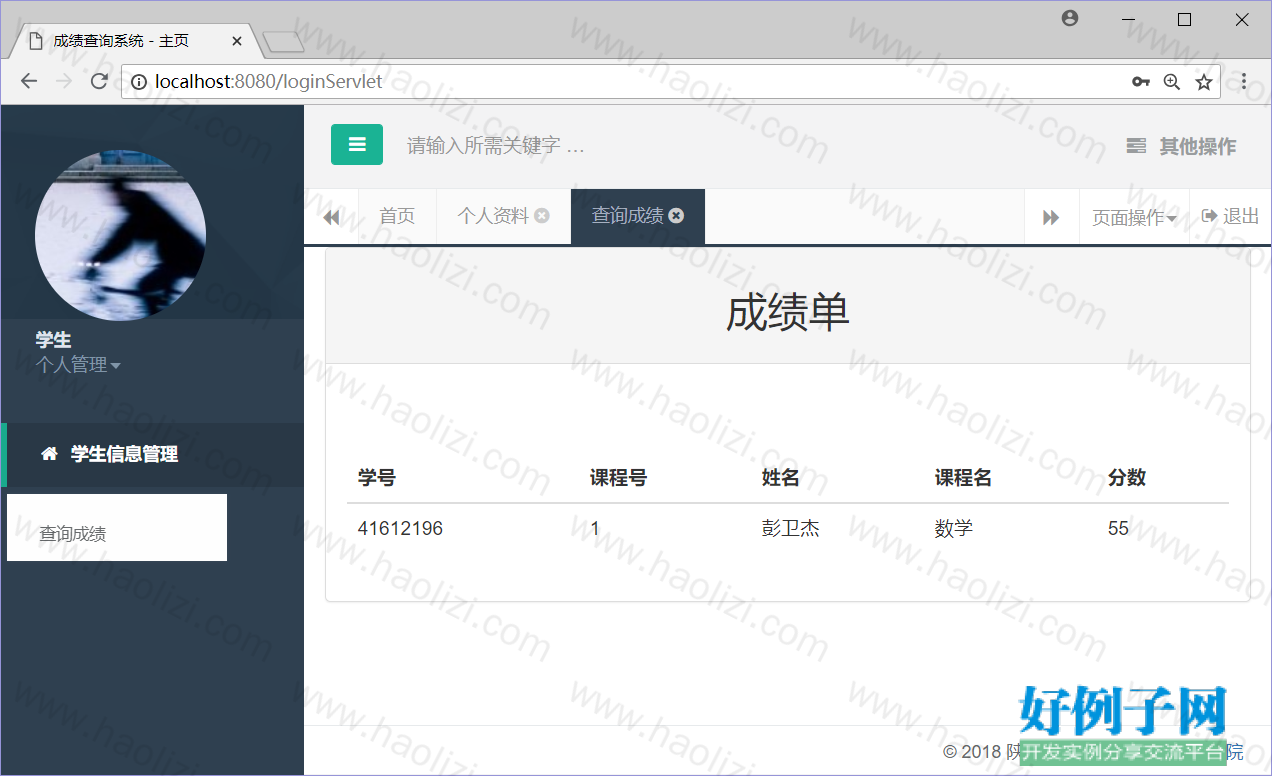Click the course name 数学
1272x776 pixels.
click(954, 528)
